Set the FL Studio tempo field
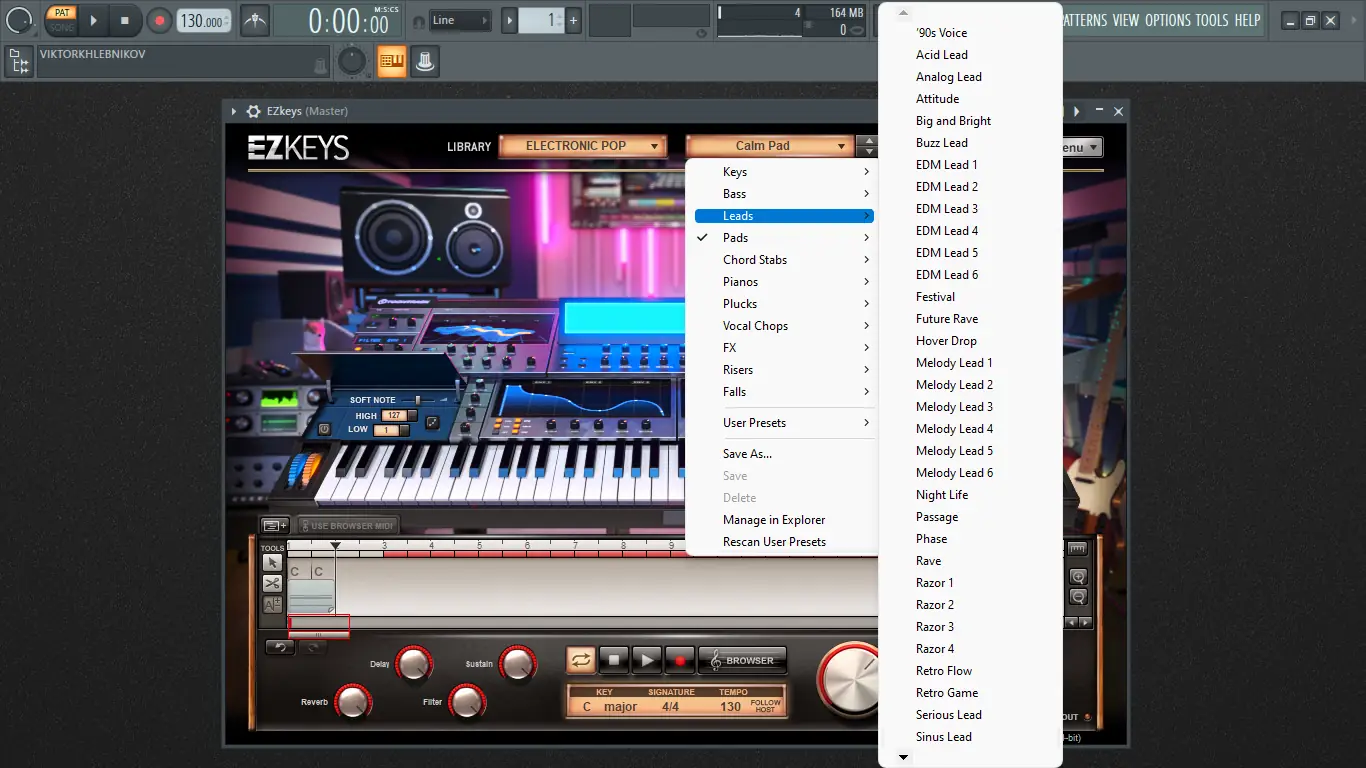1366x768 pixels. pos(204,21)
